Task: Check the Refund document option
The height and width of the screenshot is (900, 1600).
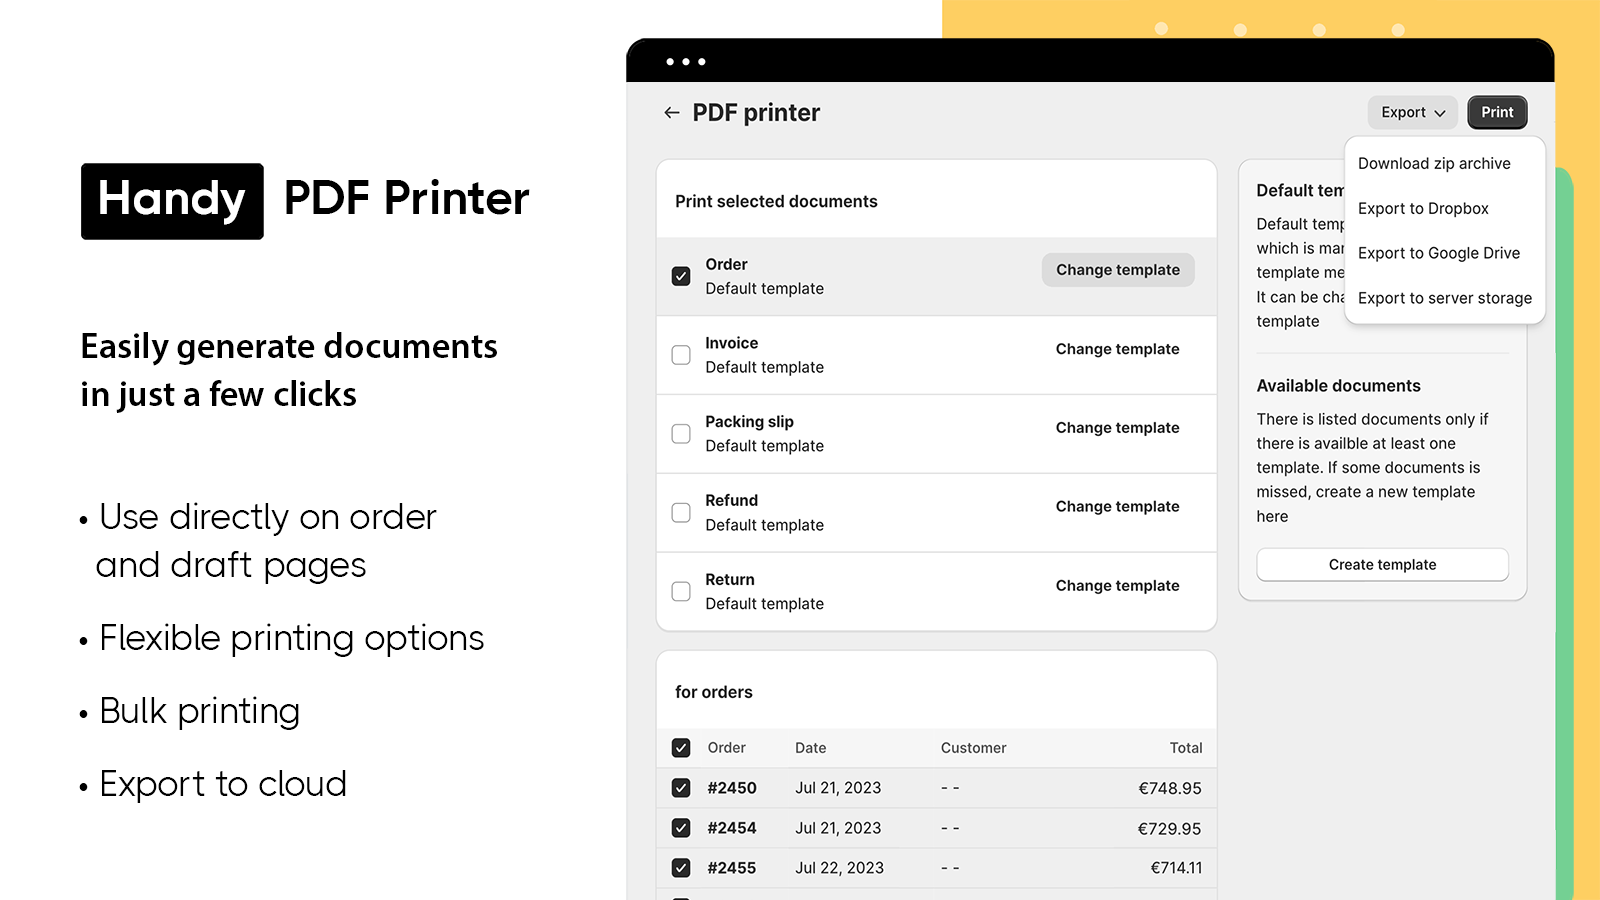Action: (681, 512)
